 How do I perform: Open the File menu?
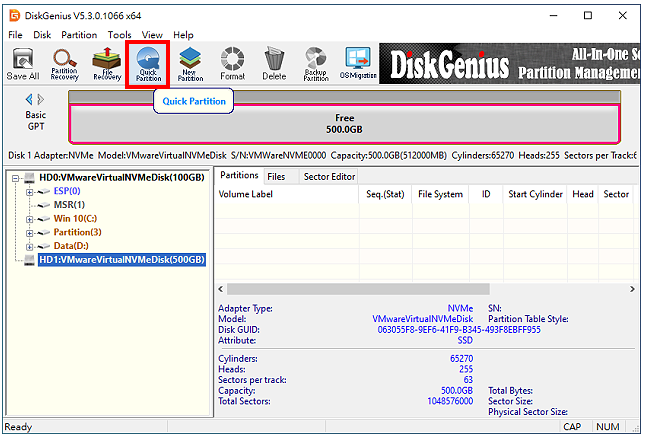[x=15, y=35]
